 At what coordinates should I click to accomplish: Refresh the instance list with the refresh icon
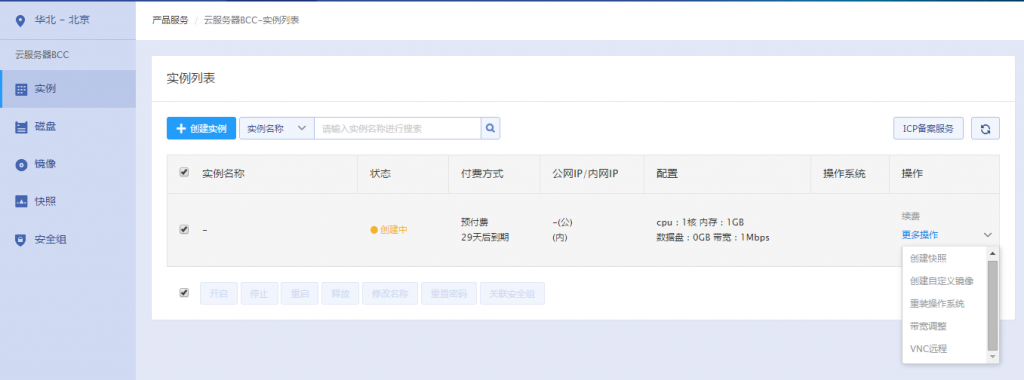[985, 129]
